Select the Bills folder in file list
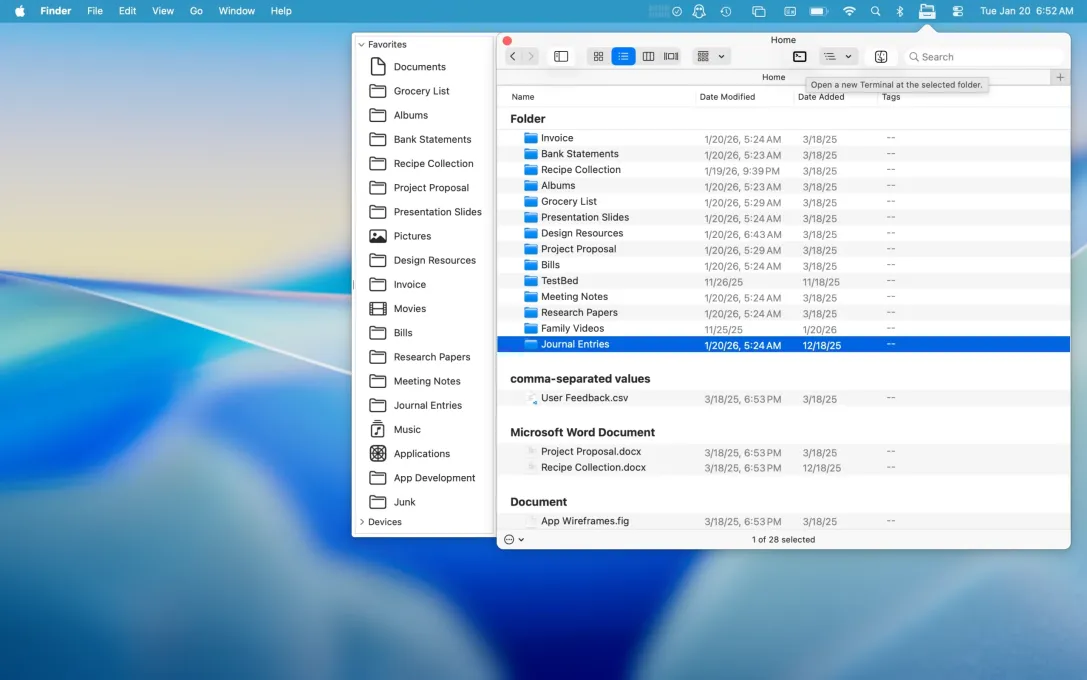This screenshot has width=1087, height=680. (x=783, y=265)
